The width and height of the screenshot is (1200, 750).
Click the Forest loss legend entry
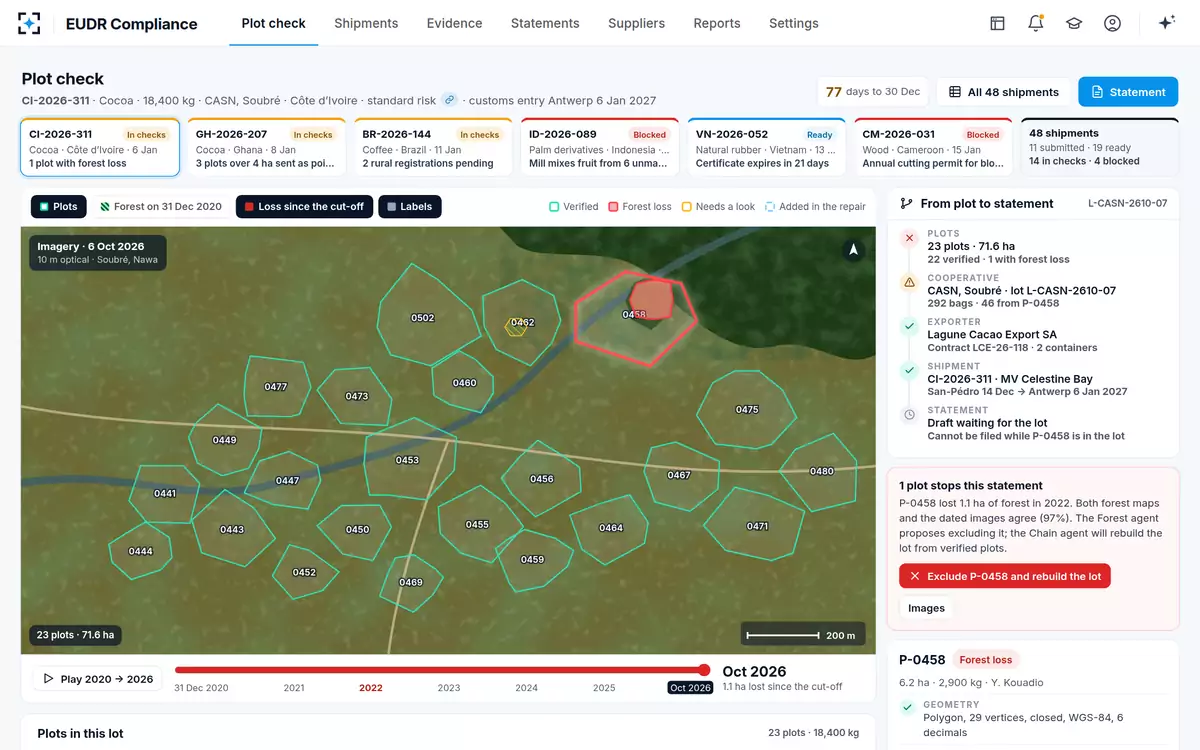point(639,207)
